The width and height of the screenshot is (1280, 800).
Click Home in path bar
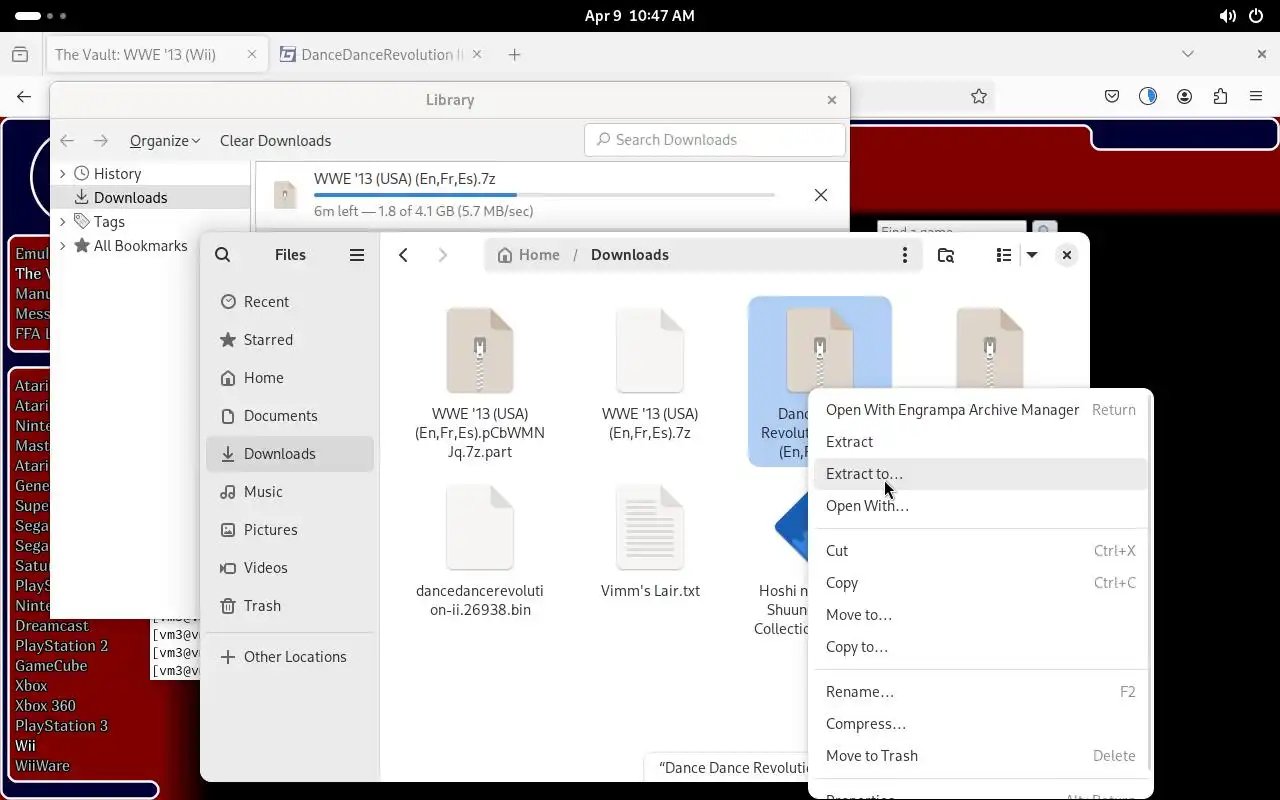[x=529, y=255]
